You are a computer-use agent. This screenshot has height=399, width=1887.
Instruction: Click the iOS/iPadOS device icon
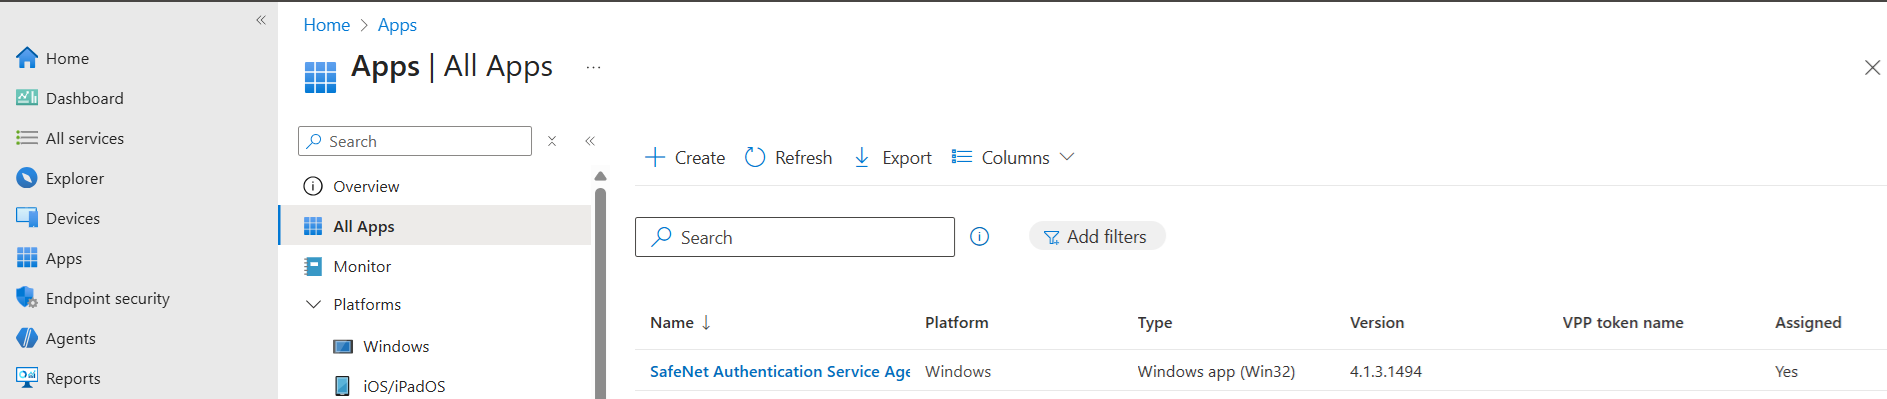point(343,386)
